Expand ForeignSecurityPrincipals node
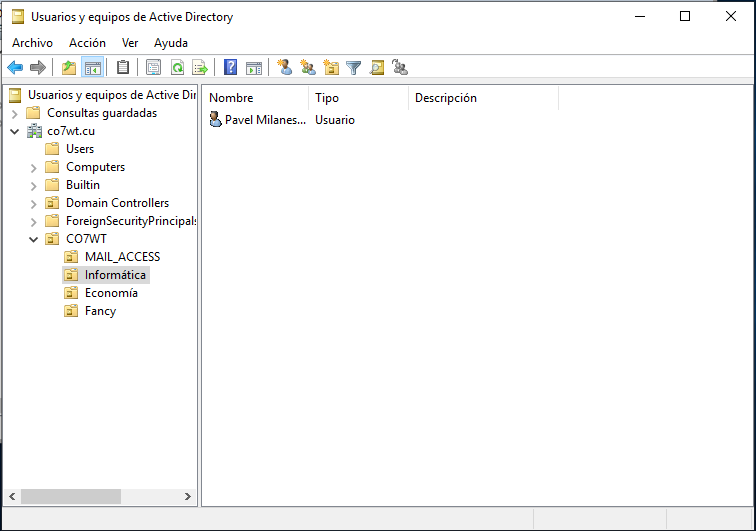The width and height of the screenshot is (756, 531). point(33,222)
